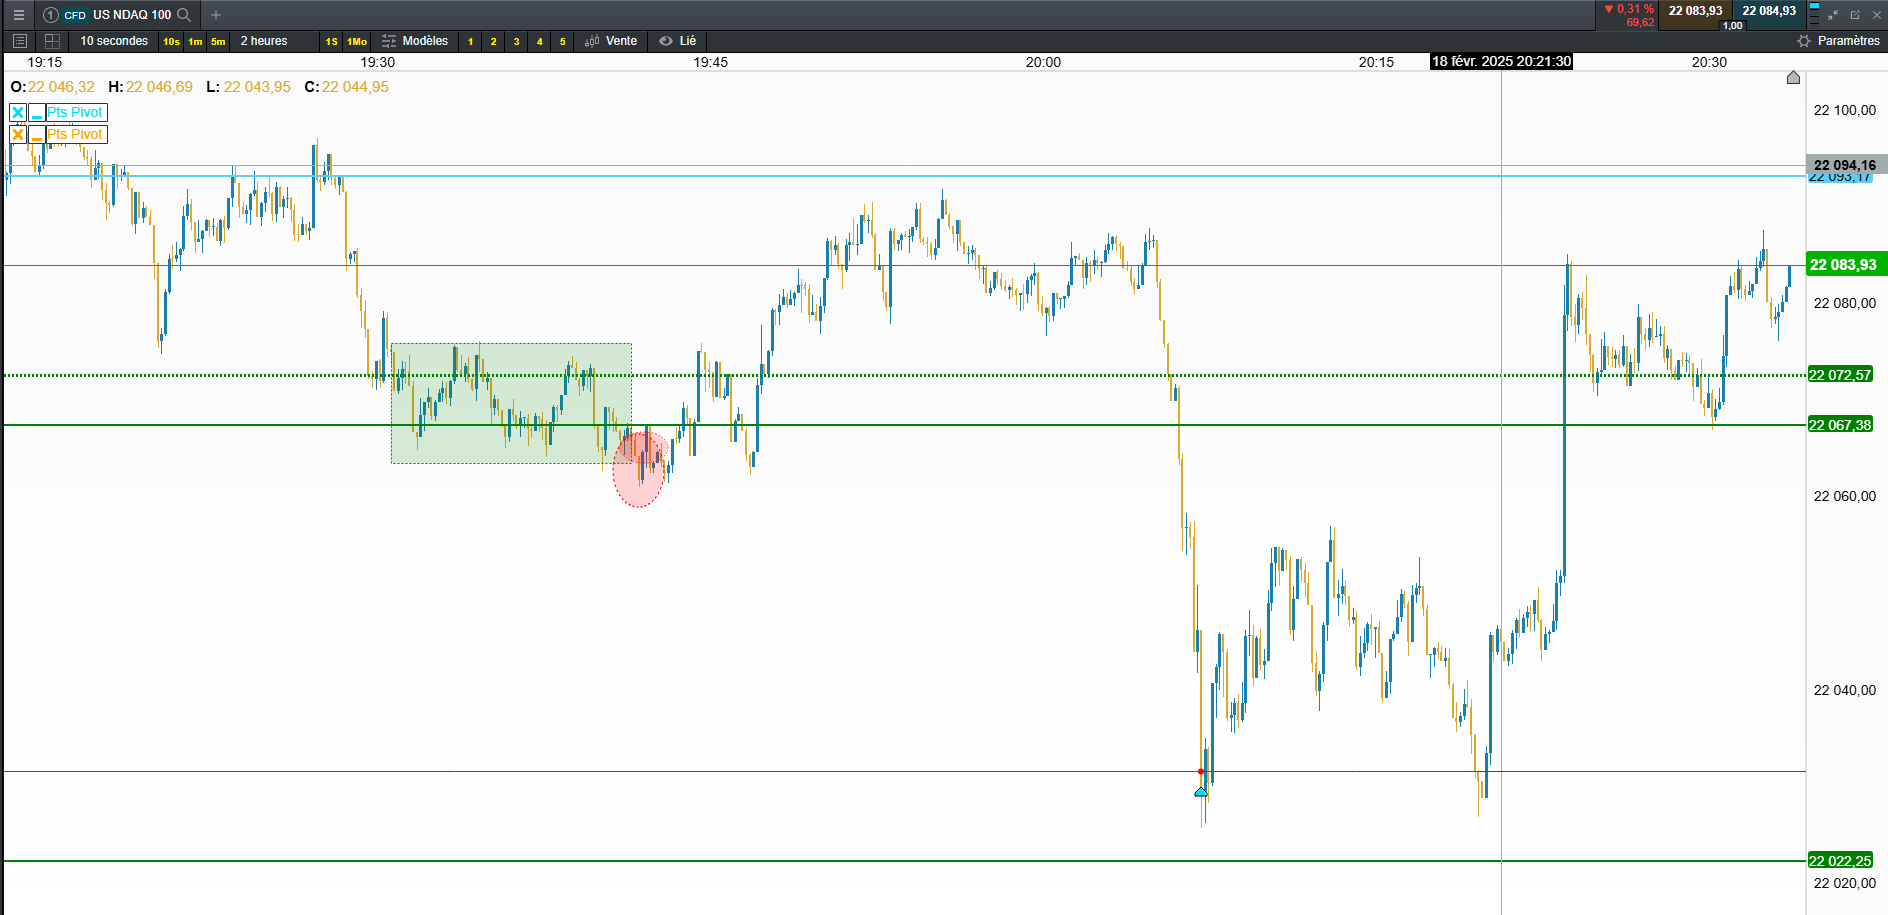Detach chart with pop-out window icon

tap(1855, 15)
